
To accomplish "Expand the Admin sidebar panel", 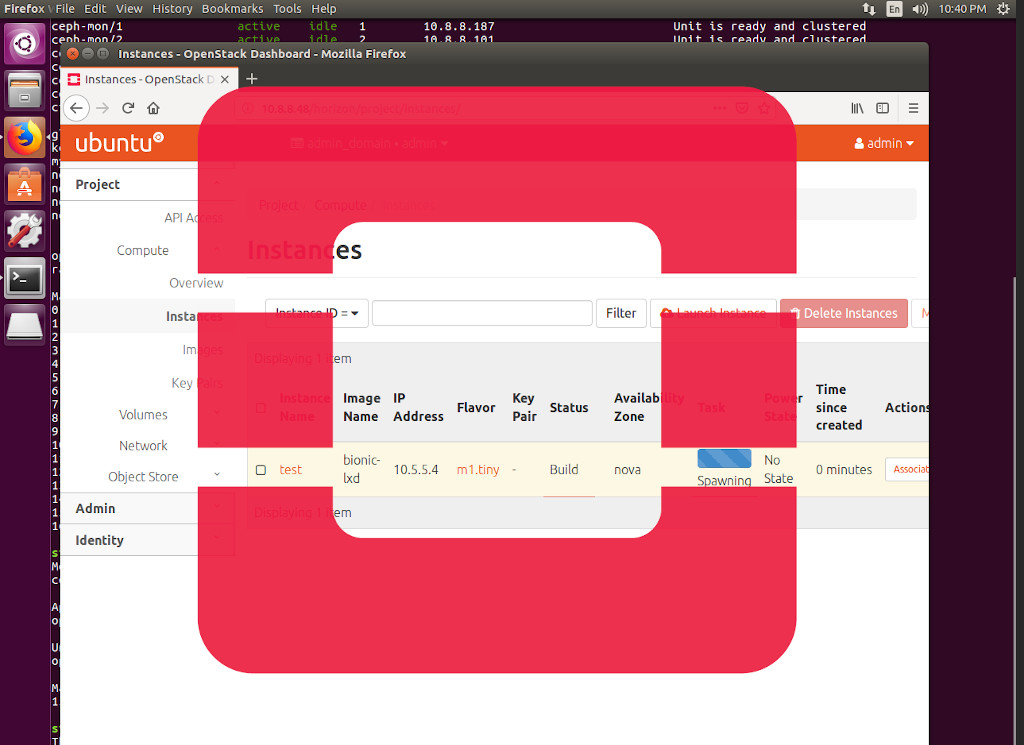I will (147, 508).
